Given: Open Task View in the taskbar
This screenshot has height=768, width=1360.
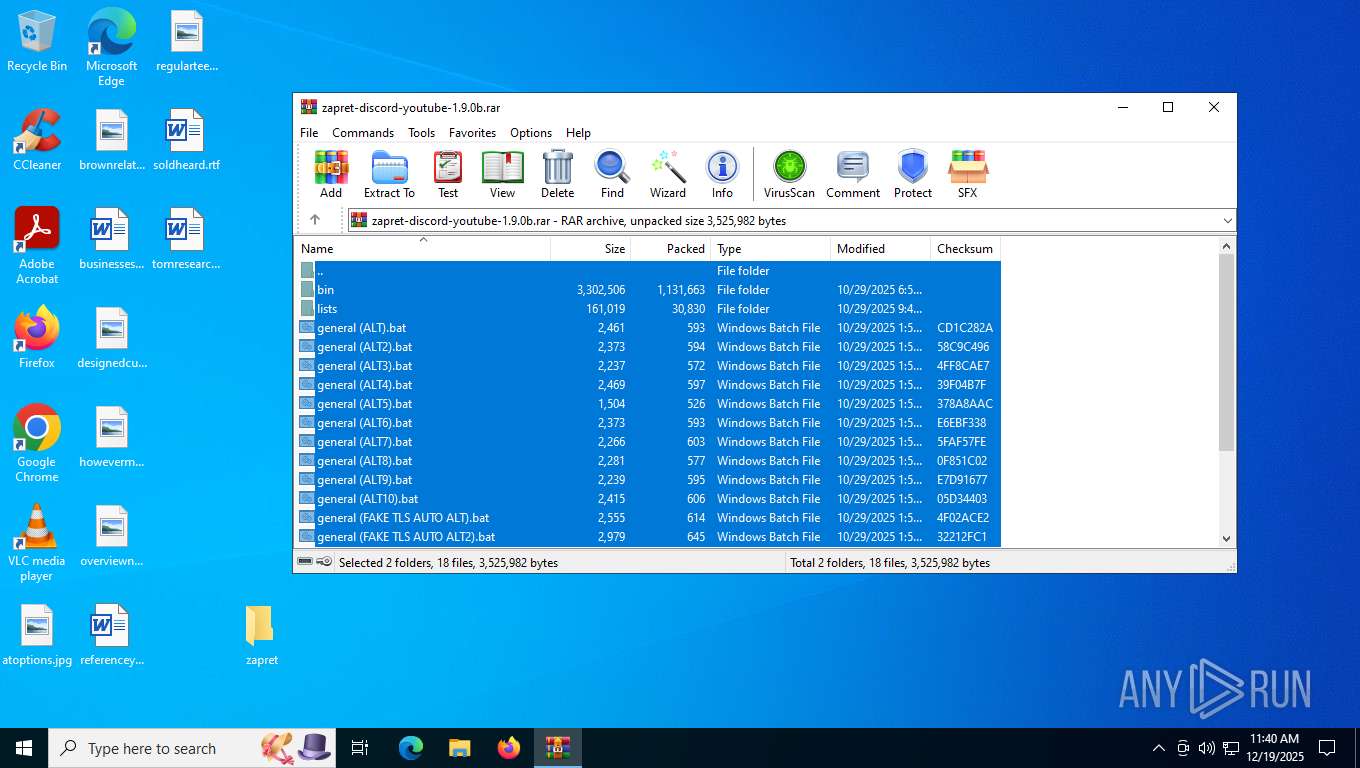Looking at the screenshot, I should pyautogui.click(x=360, y=748).
